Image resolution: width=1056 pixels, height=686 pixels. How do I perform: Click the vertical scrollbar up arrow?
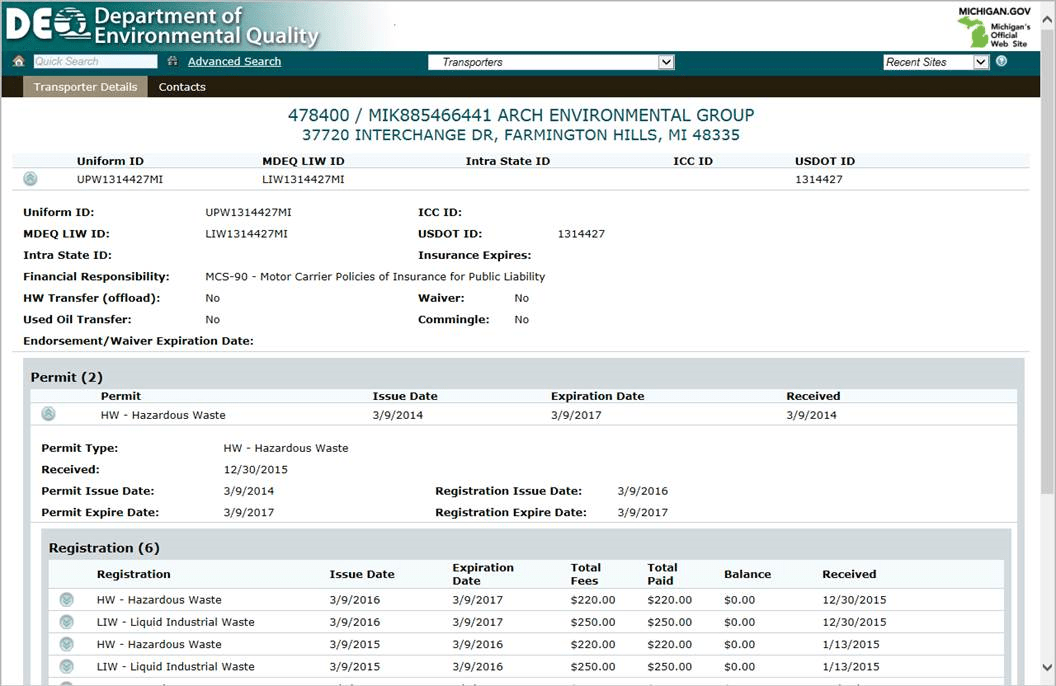click(x=1047, y=20)
